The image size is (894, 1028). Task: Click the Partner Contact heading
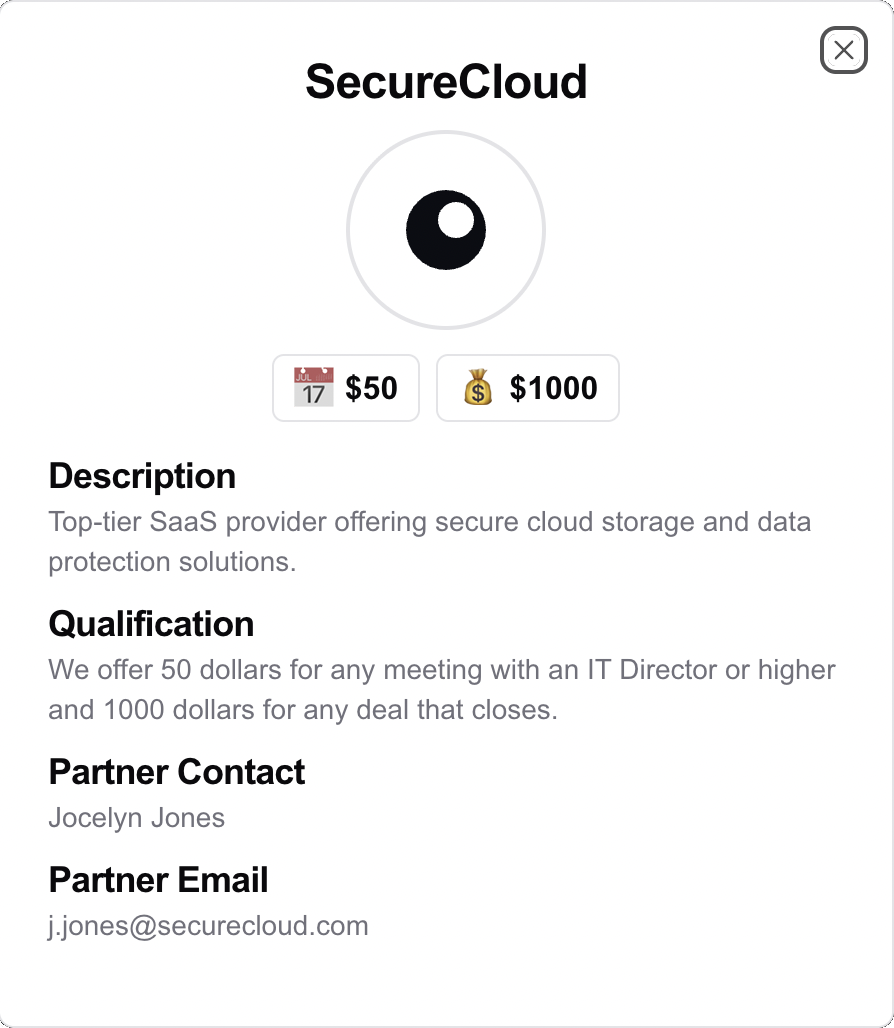(x=177, y=772)
